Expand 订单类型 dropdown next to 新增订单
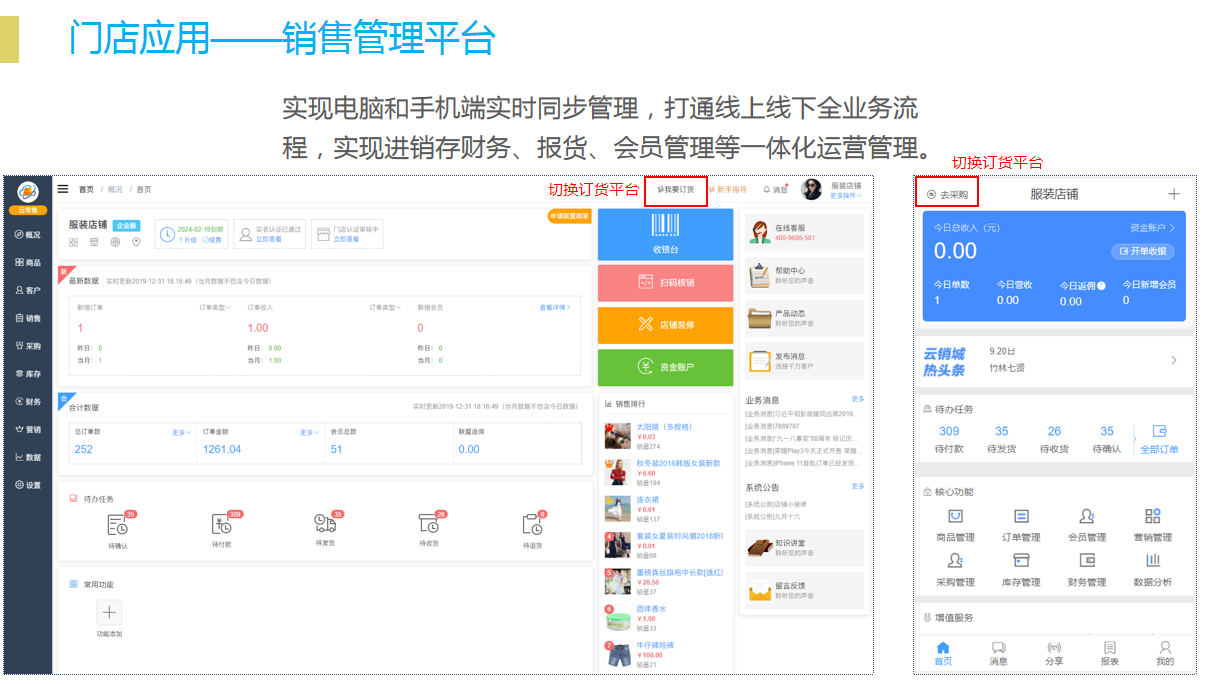This screenshot has width=1211, height=684. (x=215, y=307)
